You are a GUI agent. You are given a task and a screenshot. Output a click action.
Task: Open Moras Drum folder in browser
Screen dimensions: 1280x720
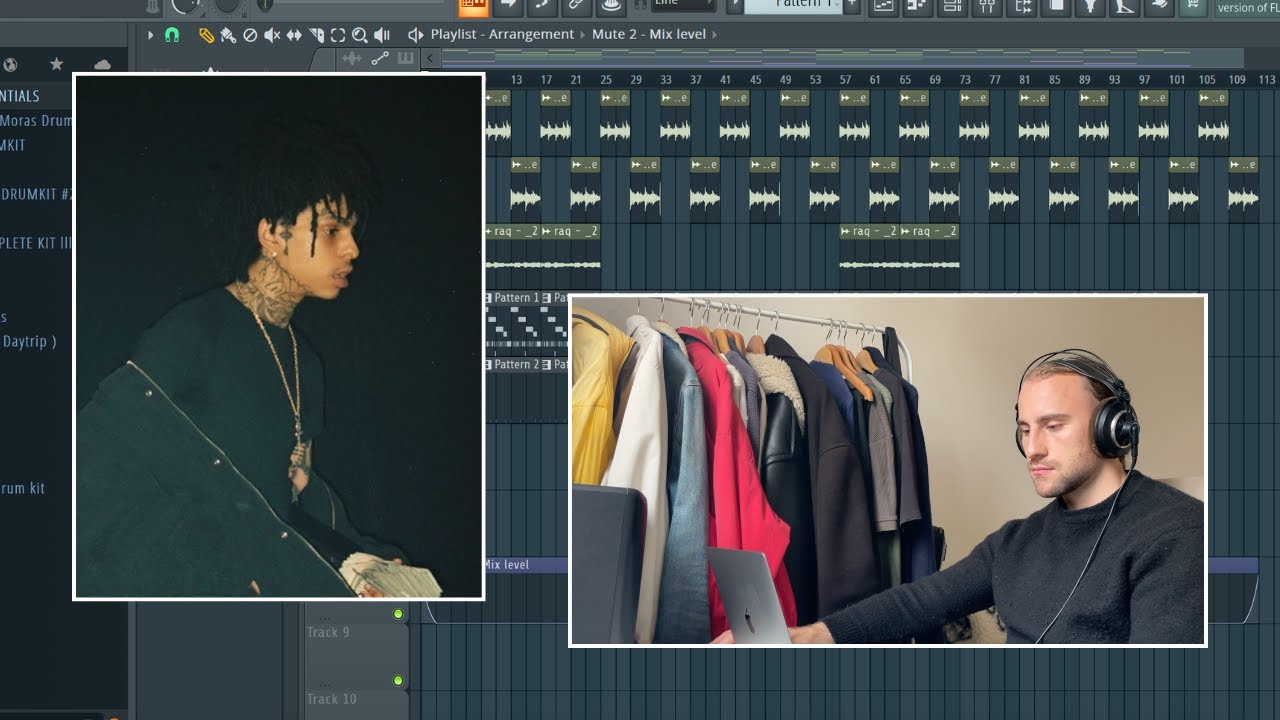click(36, 121)
